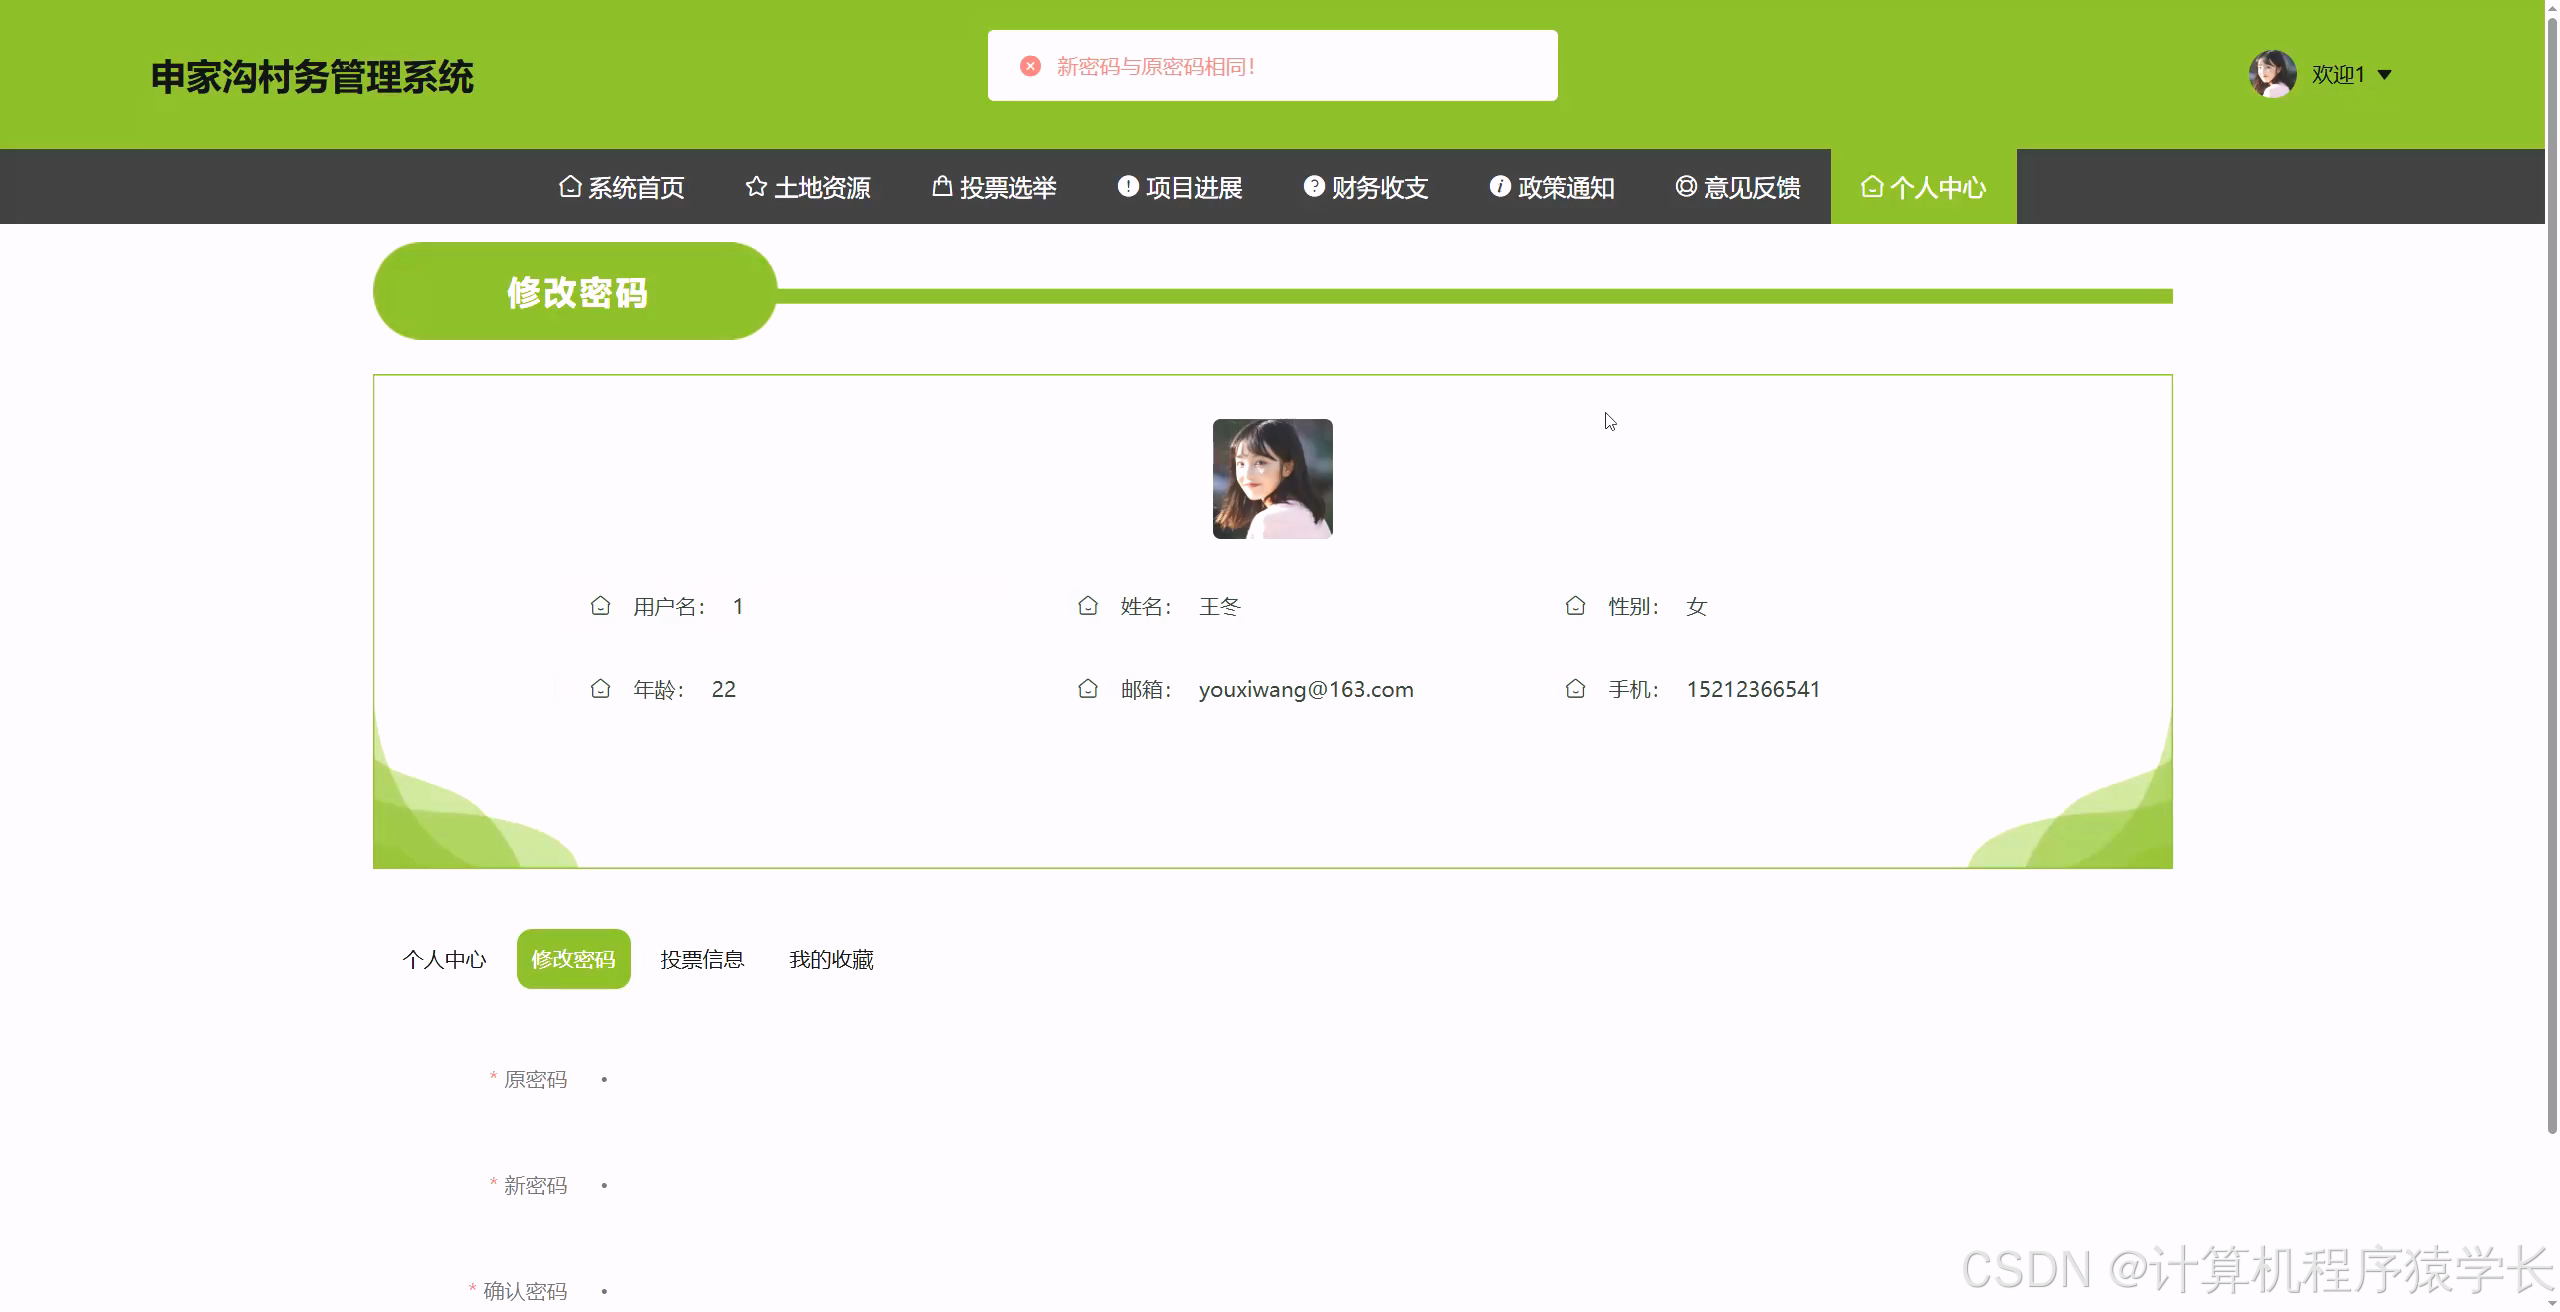The image size is (2560, 1312).
Task: Click the lock icon next to 投票选举
Action: 941,186
